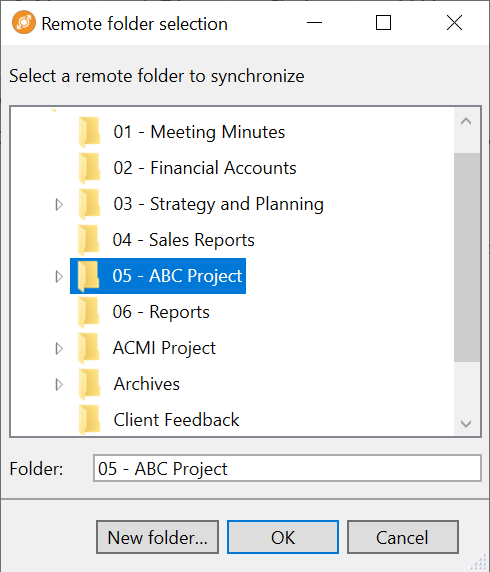Click the scroll up arrow of folder list
490x572 pixels.
[x=466, y=121]
